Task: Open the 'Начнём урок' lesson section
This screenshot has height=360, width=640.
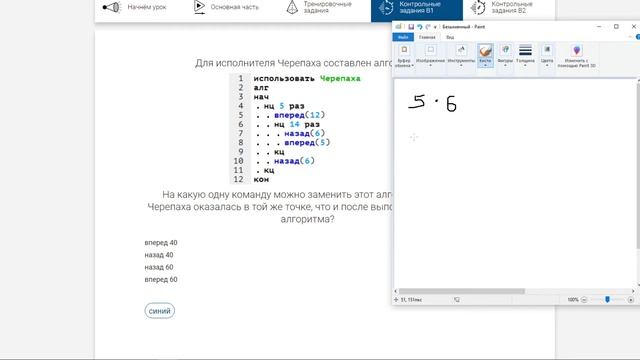Action: pyautogui.click(x=134, y=7)
